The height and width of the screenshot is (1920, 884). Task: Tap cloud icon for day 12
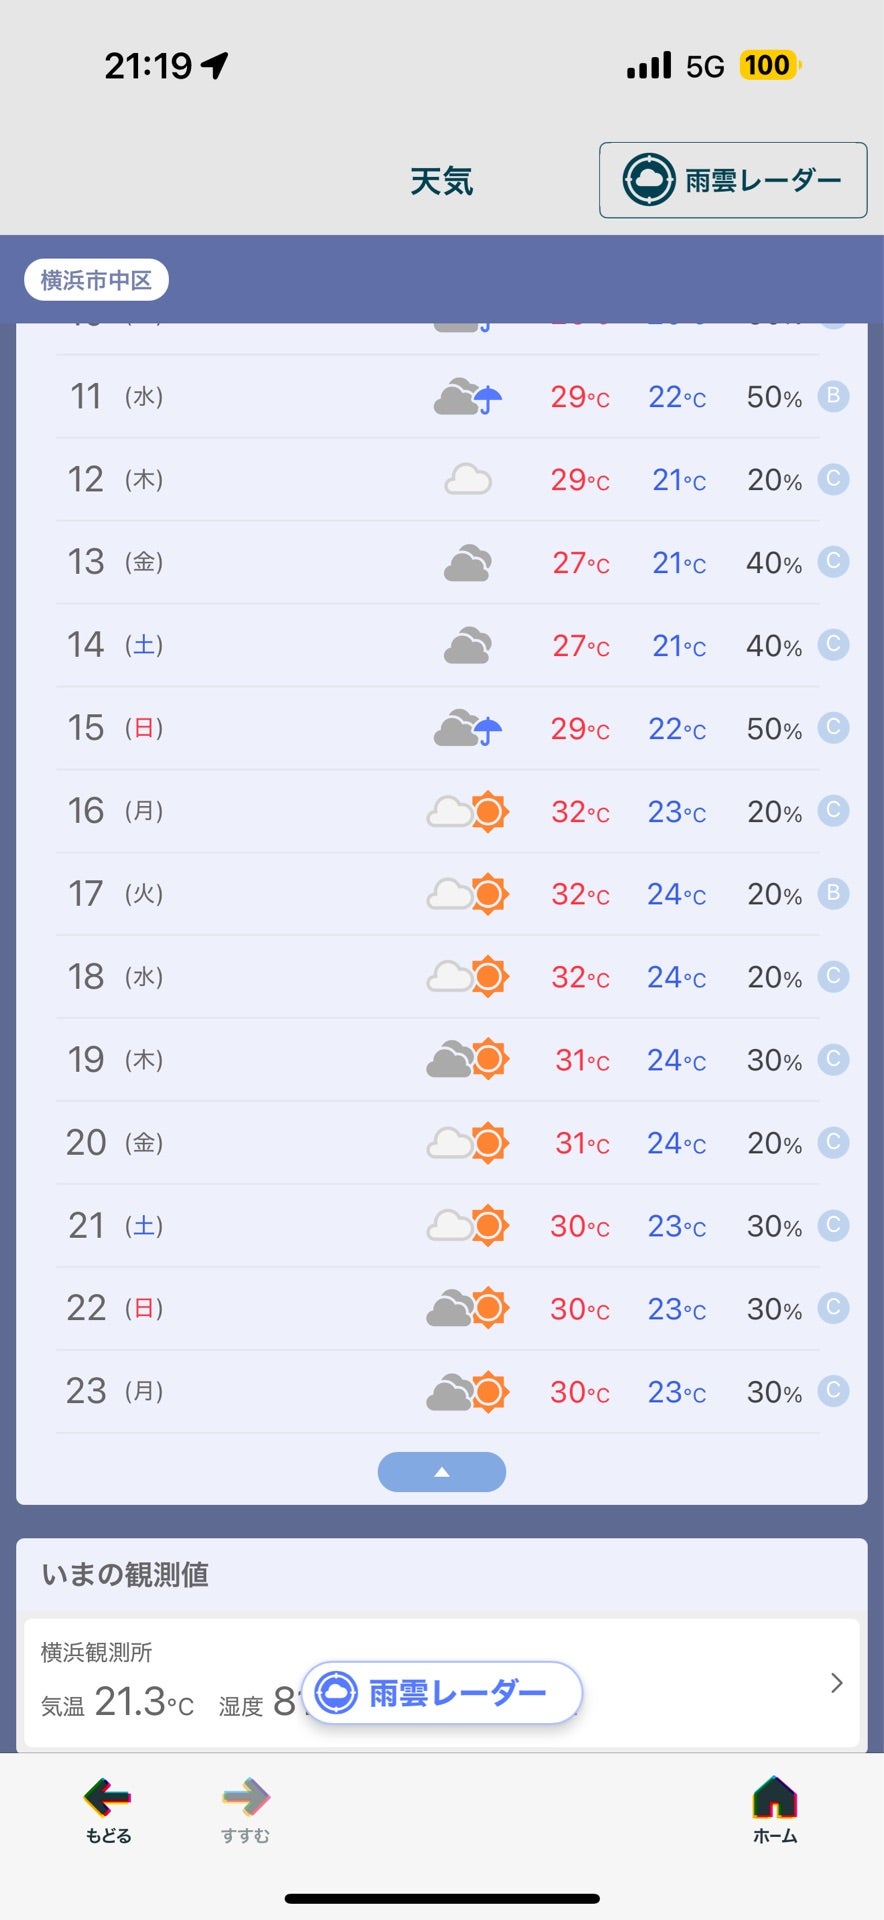[x=468, y=480]
